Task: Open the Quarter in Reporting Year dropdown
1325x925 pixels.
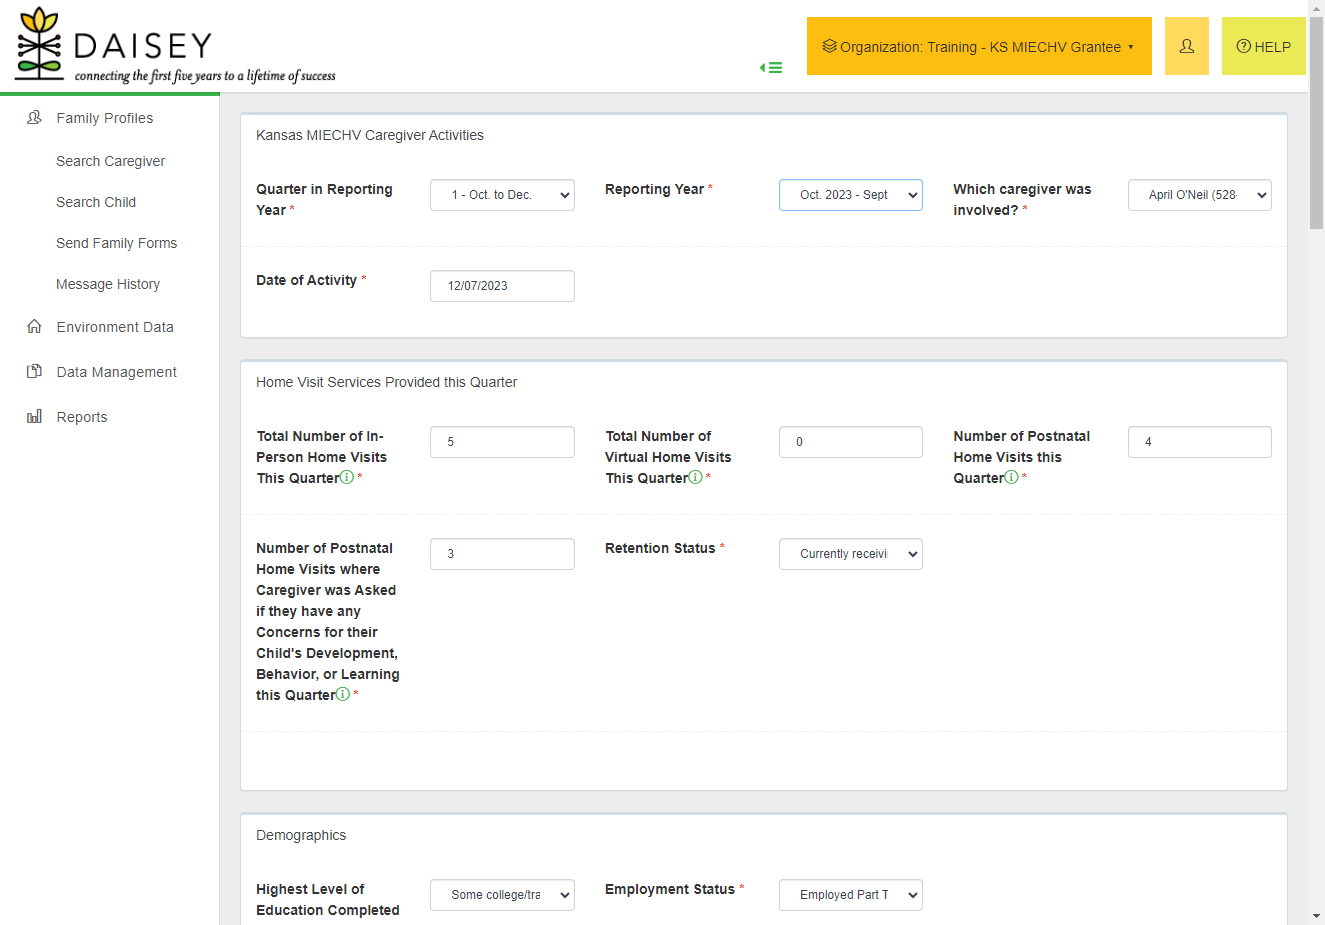Action: point(502,195)
